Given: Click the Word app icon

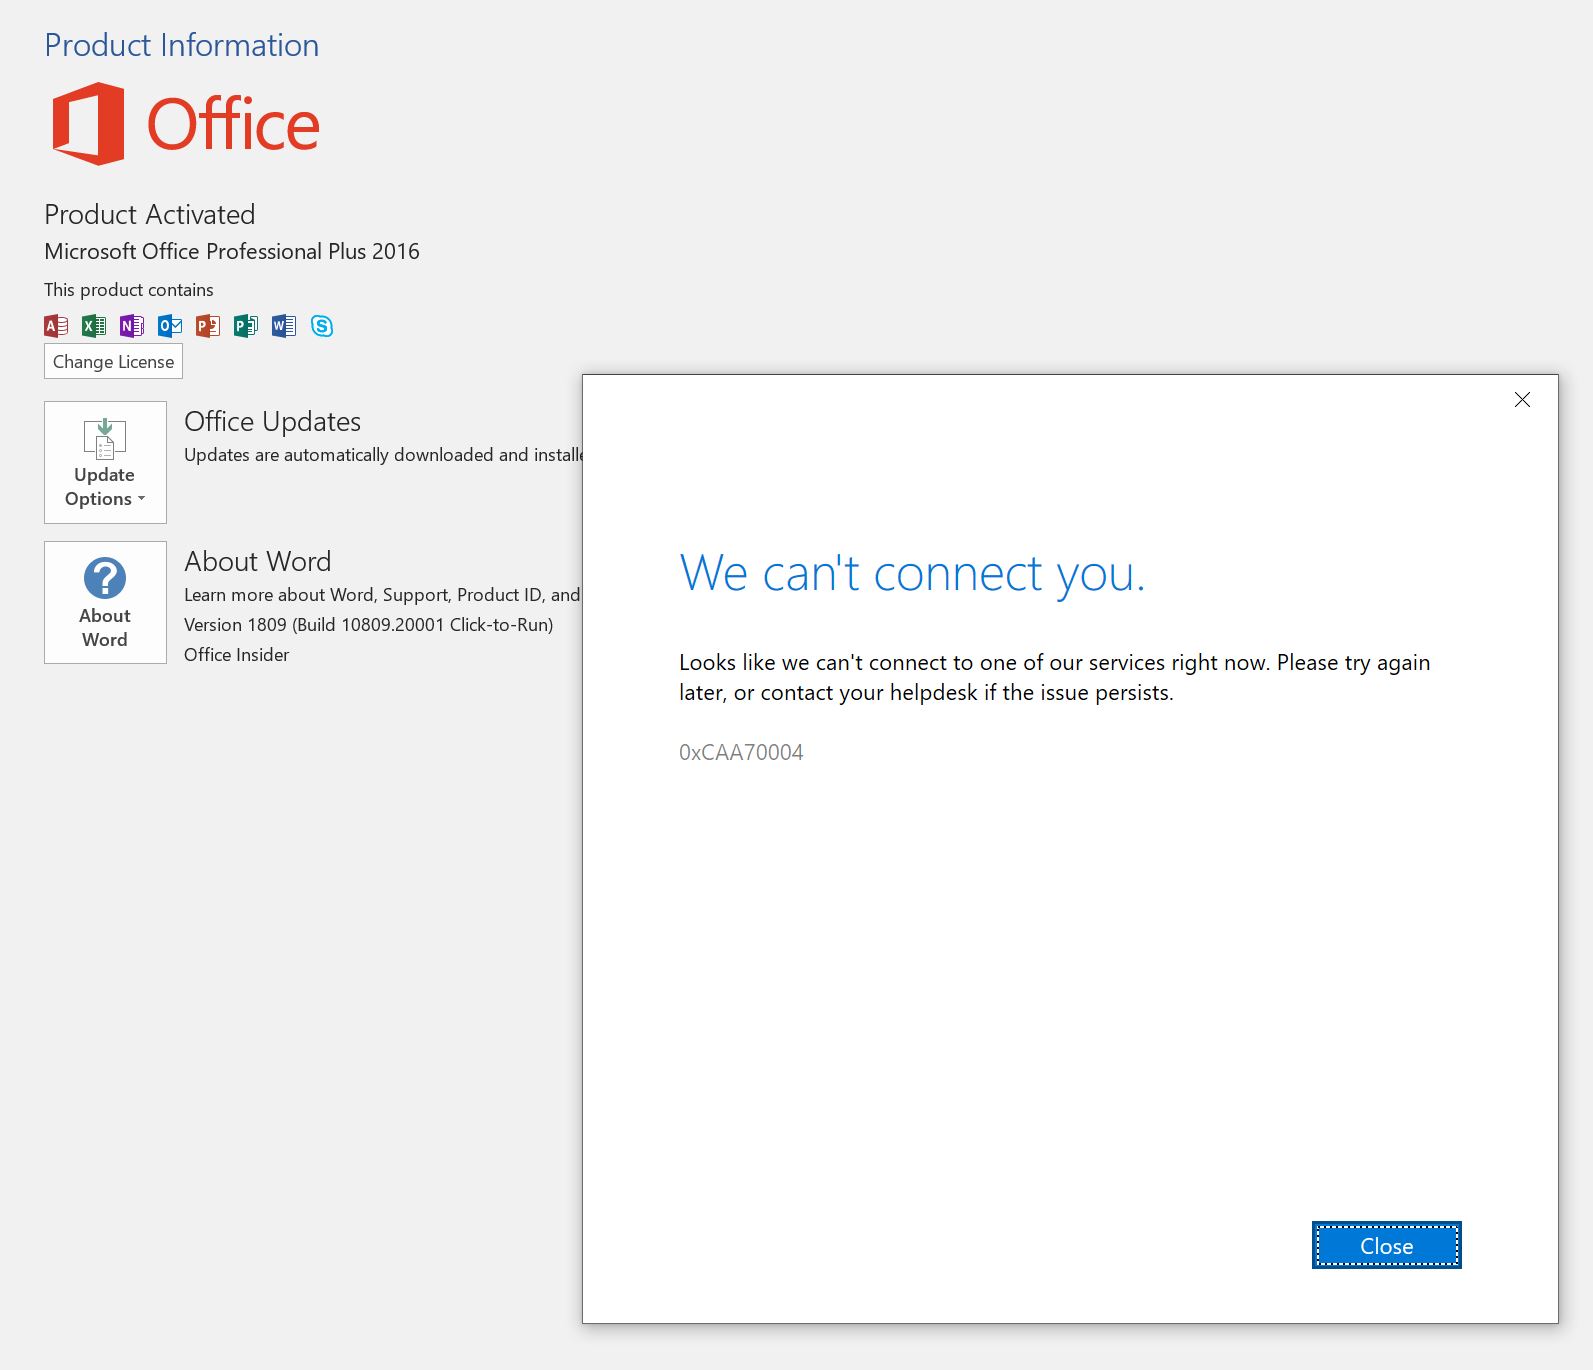Looking at the screenshot, I should pyautogui.click(x=284, y=325).
